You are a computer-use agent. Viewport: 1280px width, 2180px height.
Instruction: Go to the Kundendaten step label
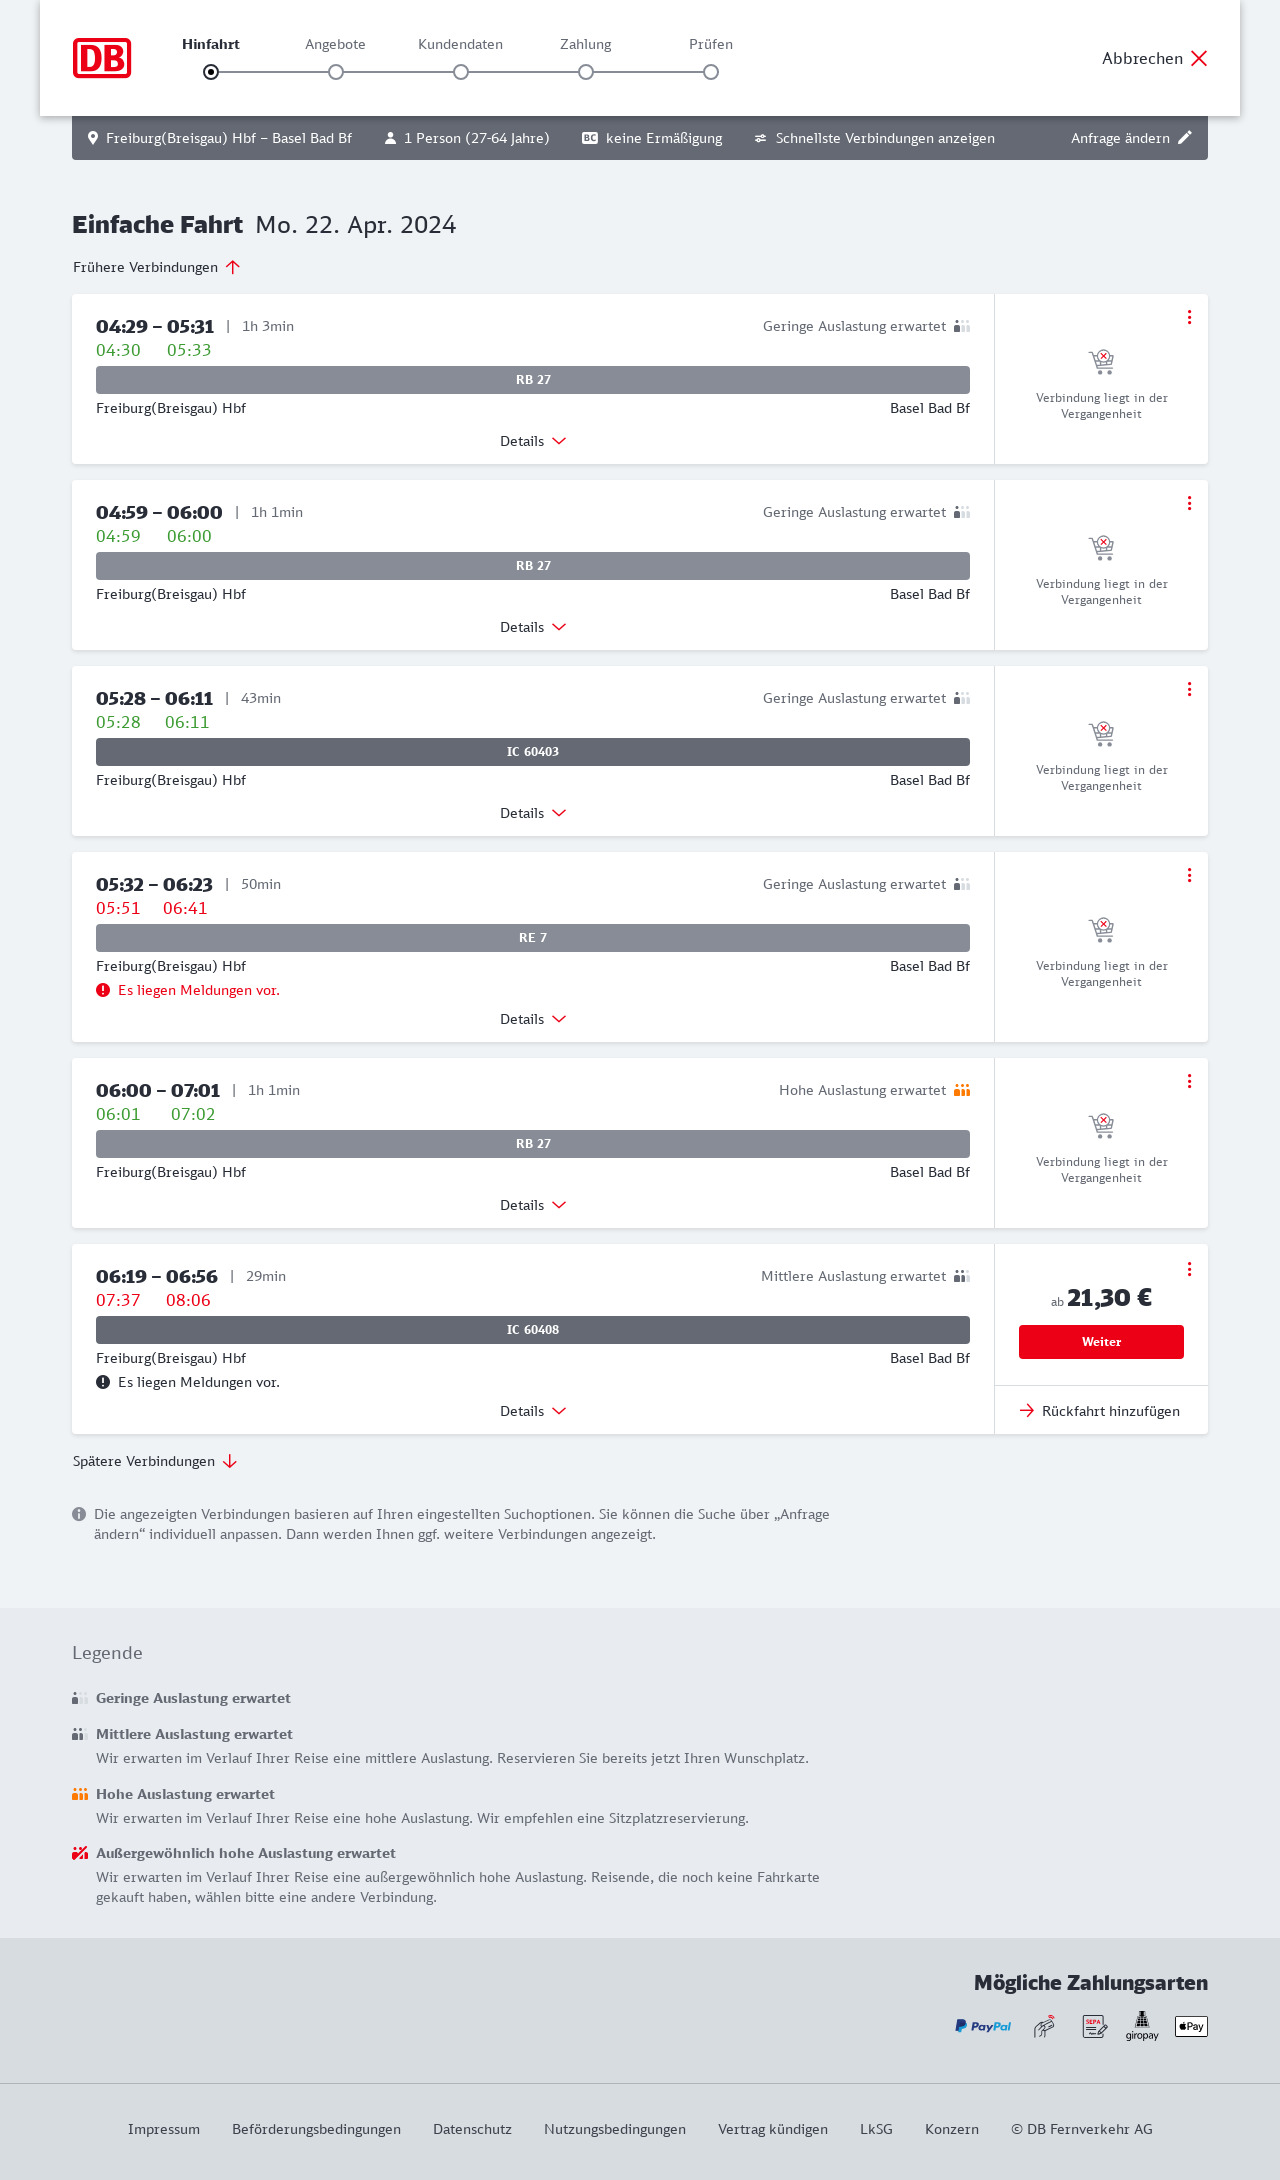[460, 44]
